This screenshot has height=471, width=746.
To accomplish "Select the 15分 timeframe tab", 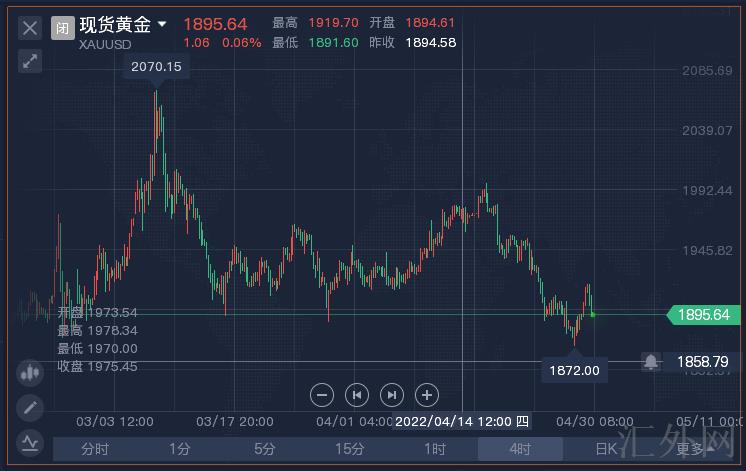I will coord(350,450).
